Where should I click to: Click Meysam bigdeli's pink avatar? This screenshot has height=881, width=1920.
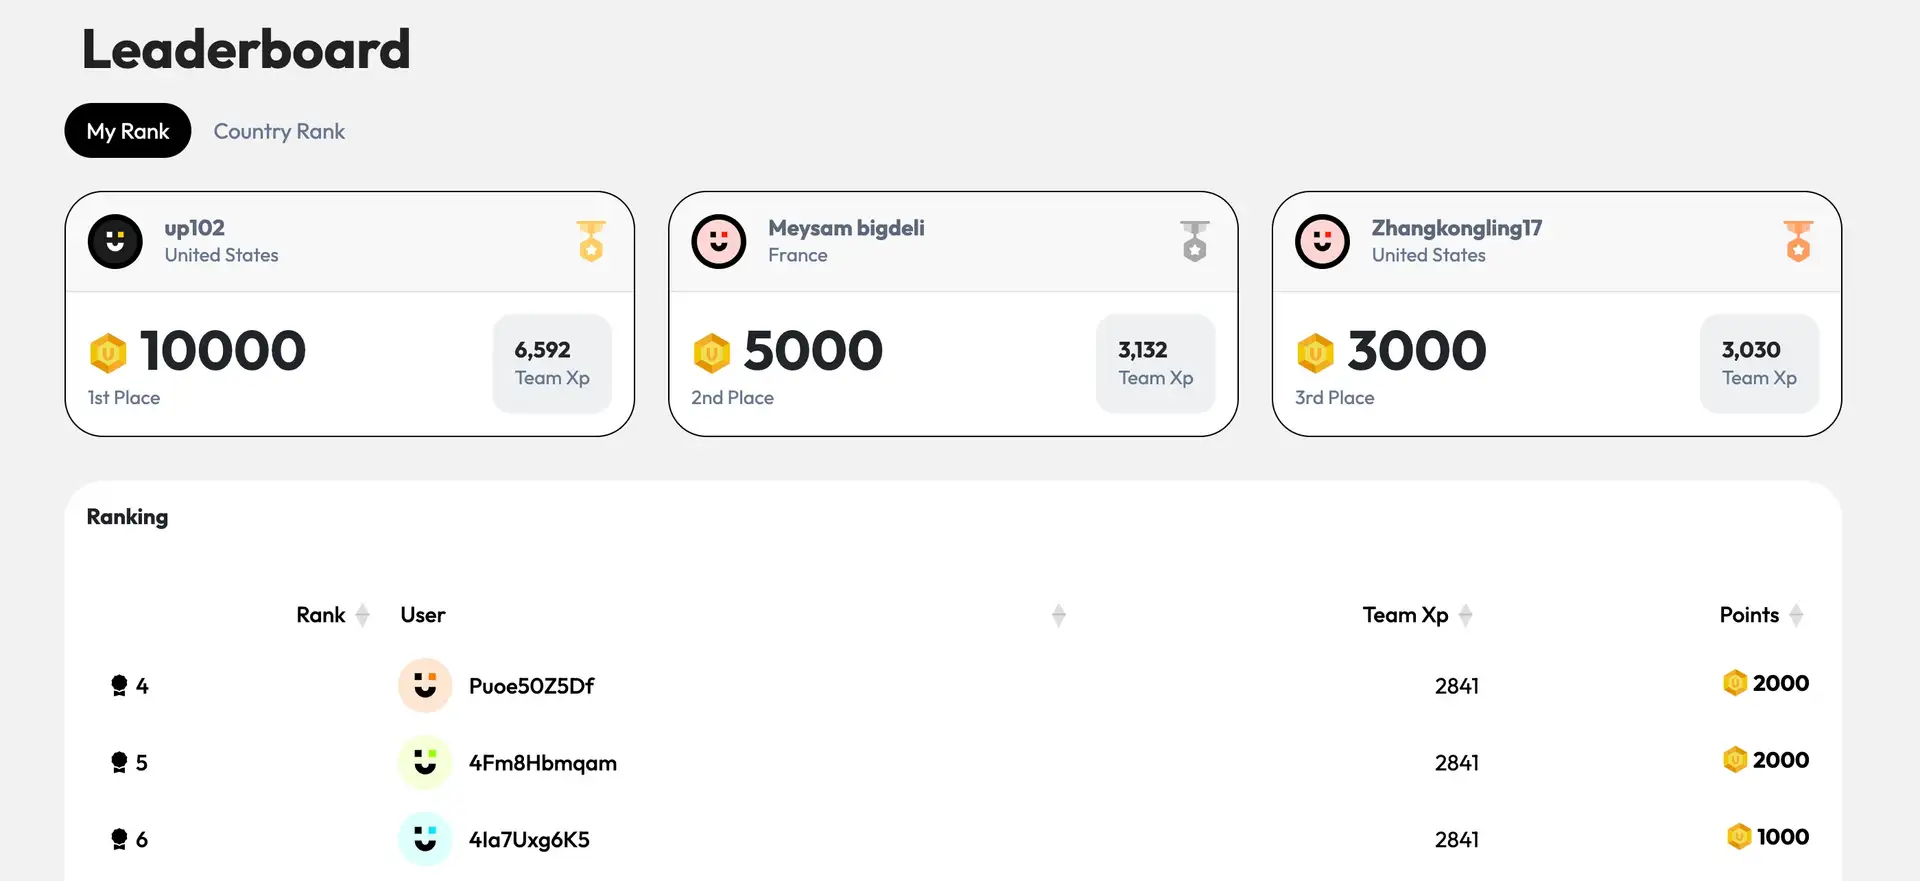tap(719, 241)
